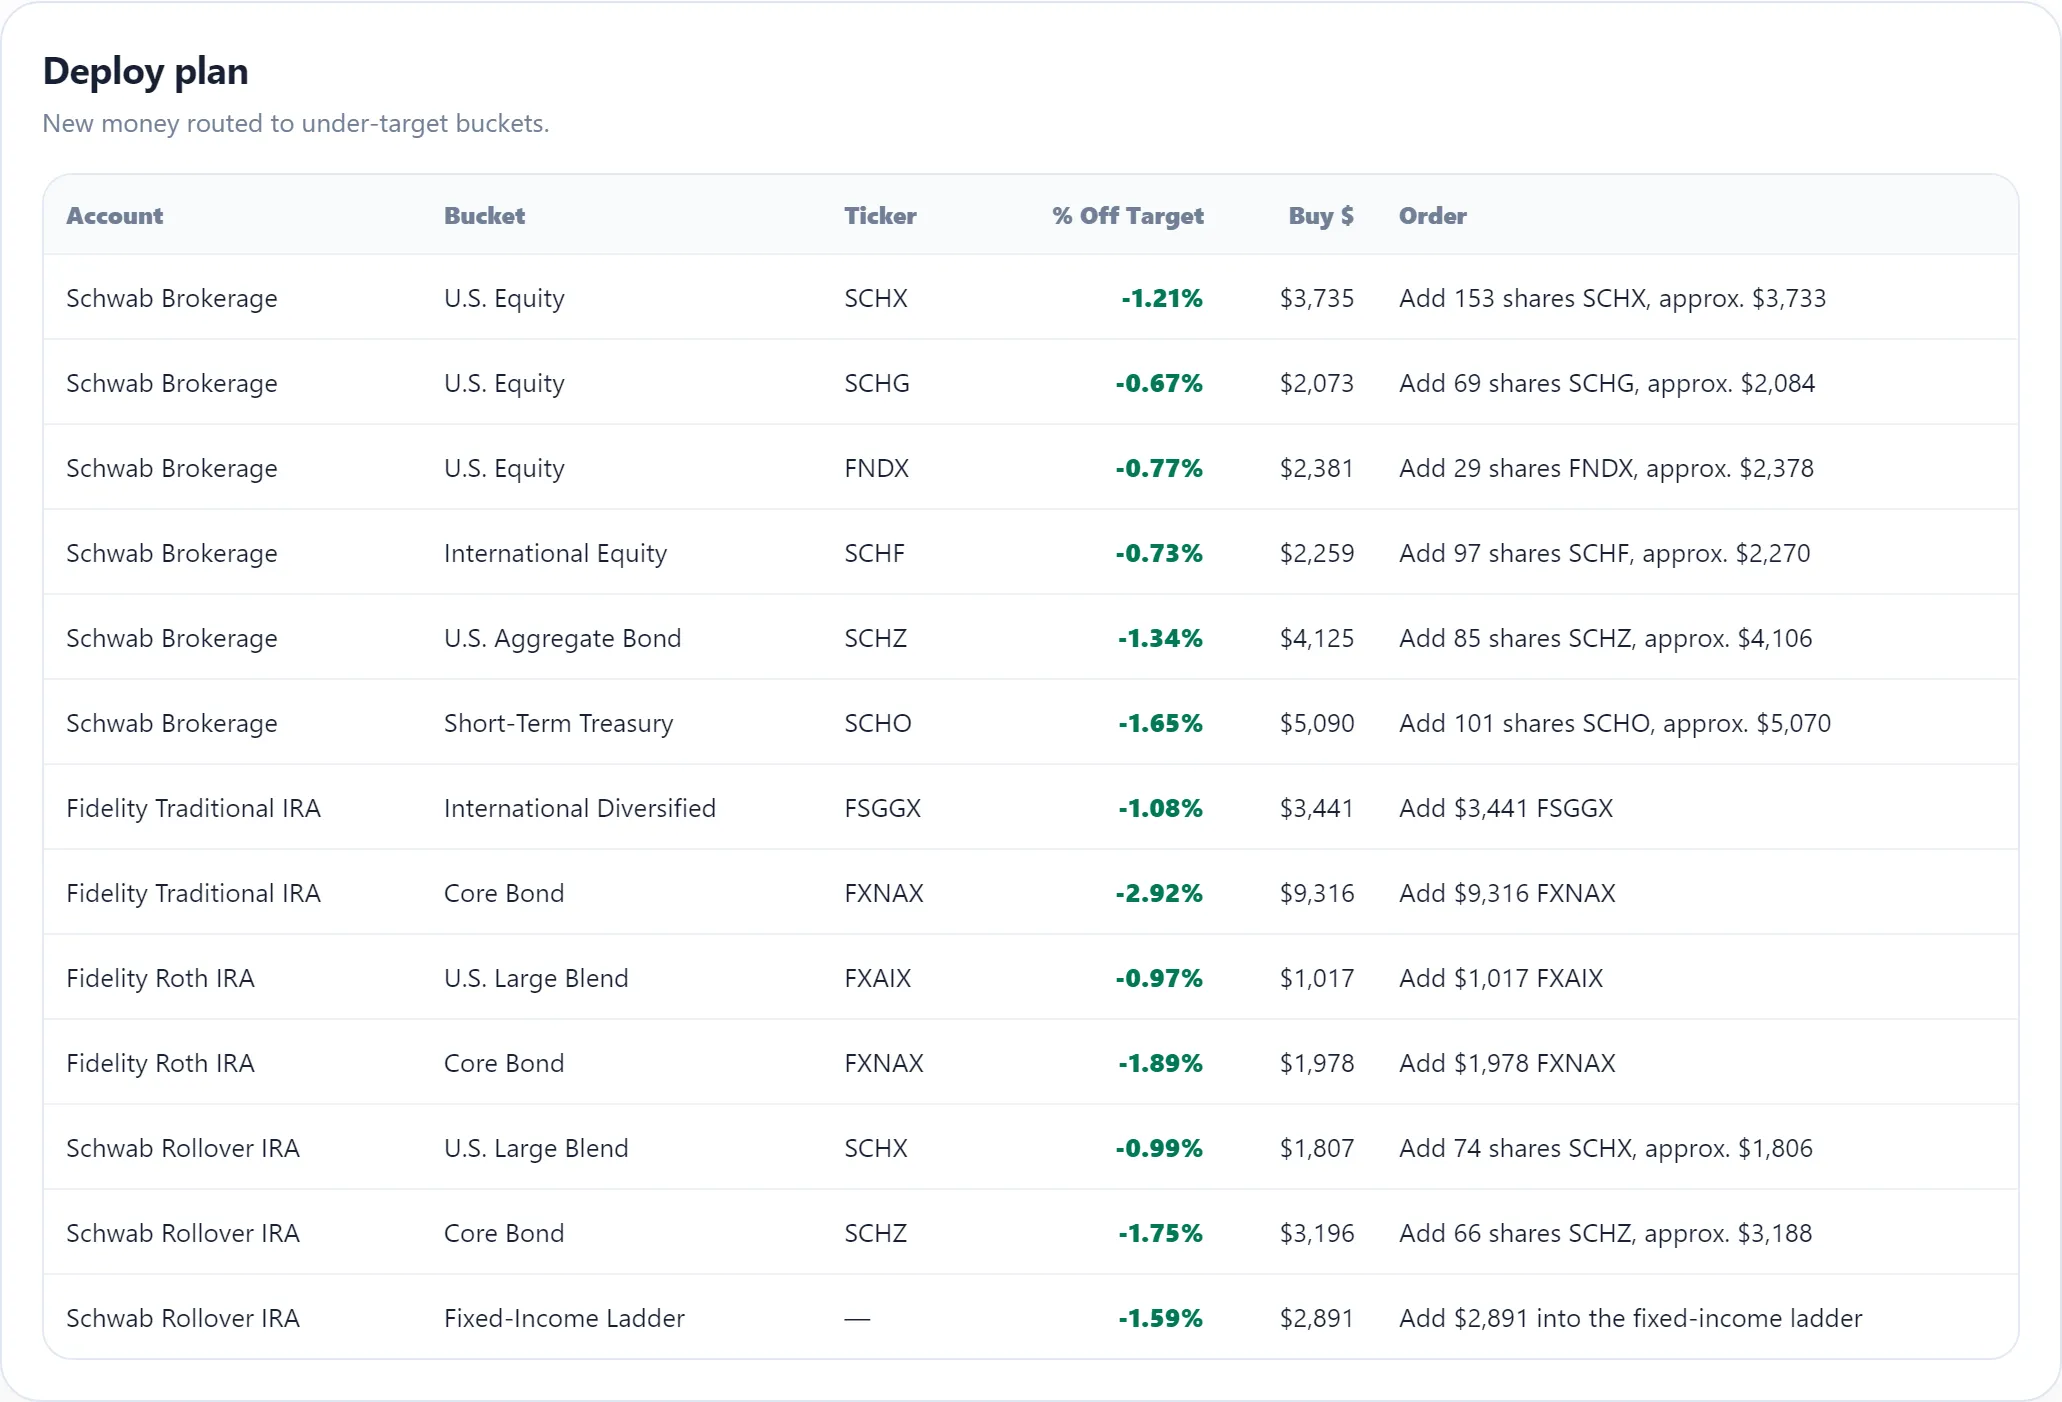The image size is (2062, 1402).
Task: Click the $9,316 buy amount
Action: 1317,893
